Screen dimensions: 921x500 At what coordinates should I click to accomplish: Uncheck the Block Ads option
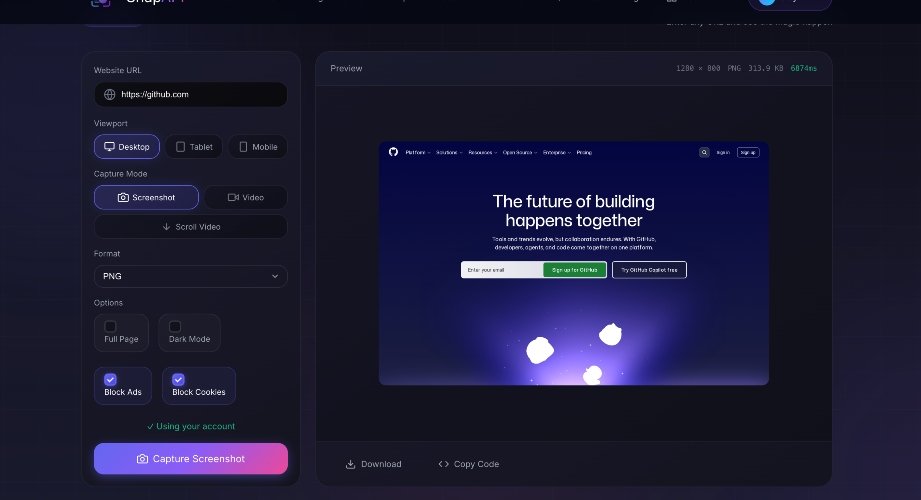pos(110,380)
